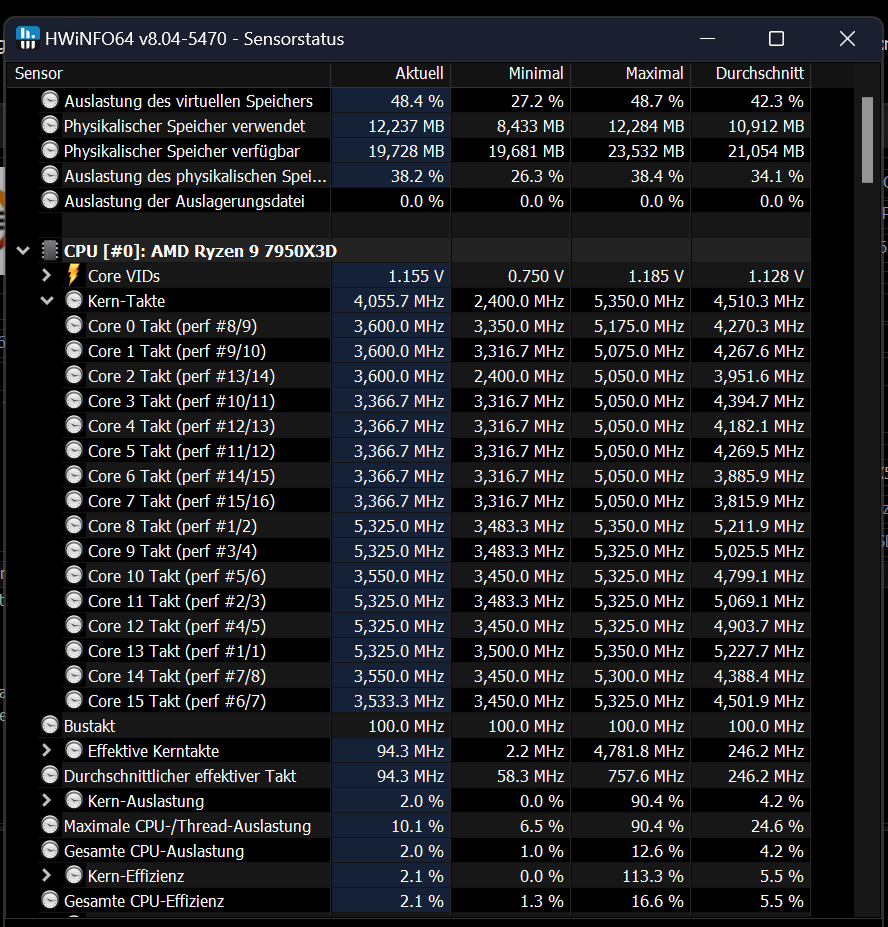
Task: Click the clock icon for Core 2 Takt
Action: 74,375
